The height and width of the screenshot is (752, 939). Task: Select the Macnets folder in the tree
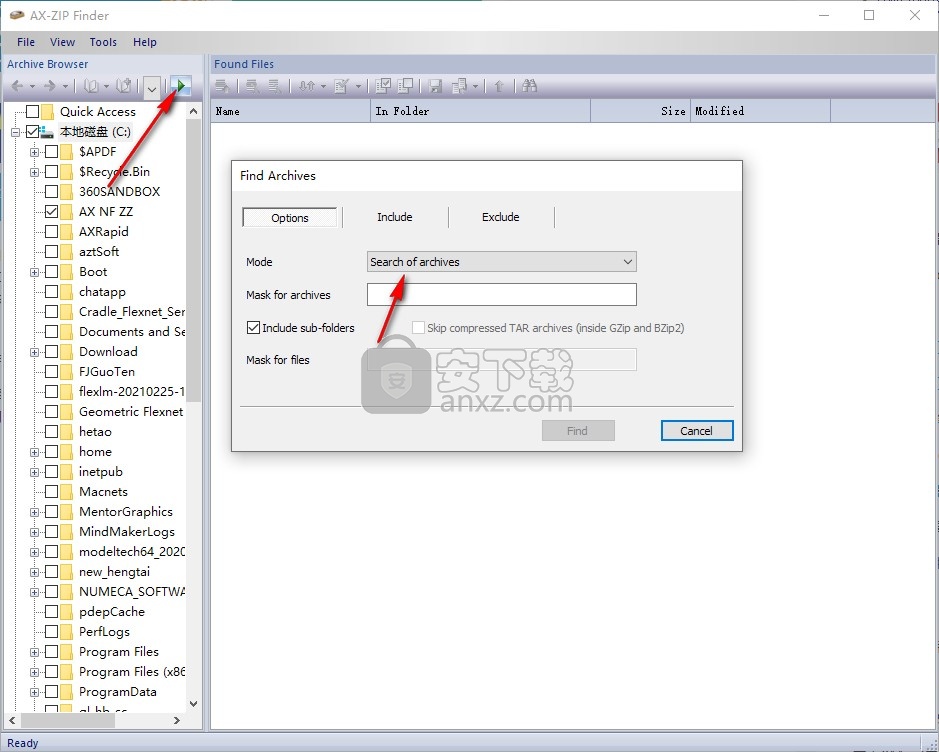coord(103,492)
